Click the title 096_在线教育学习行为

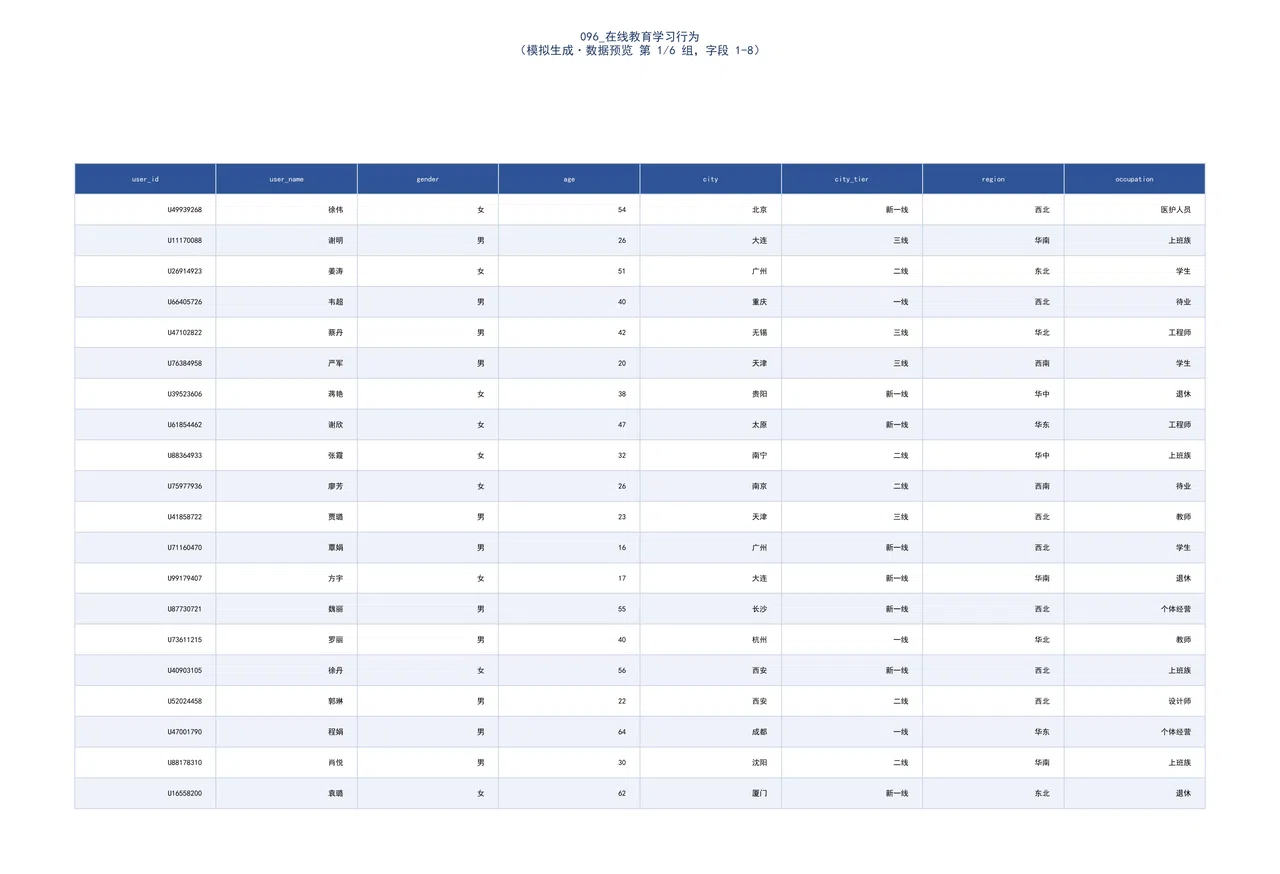pyautogui.click(x=640, y=36)
